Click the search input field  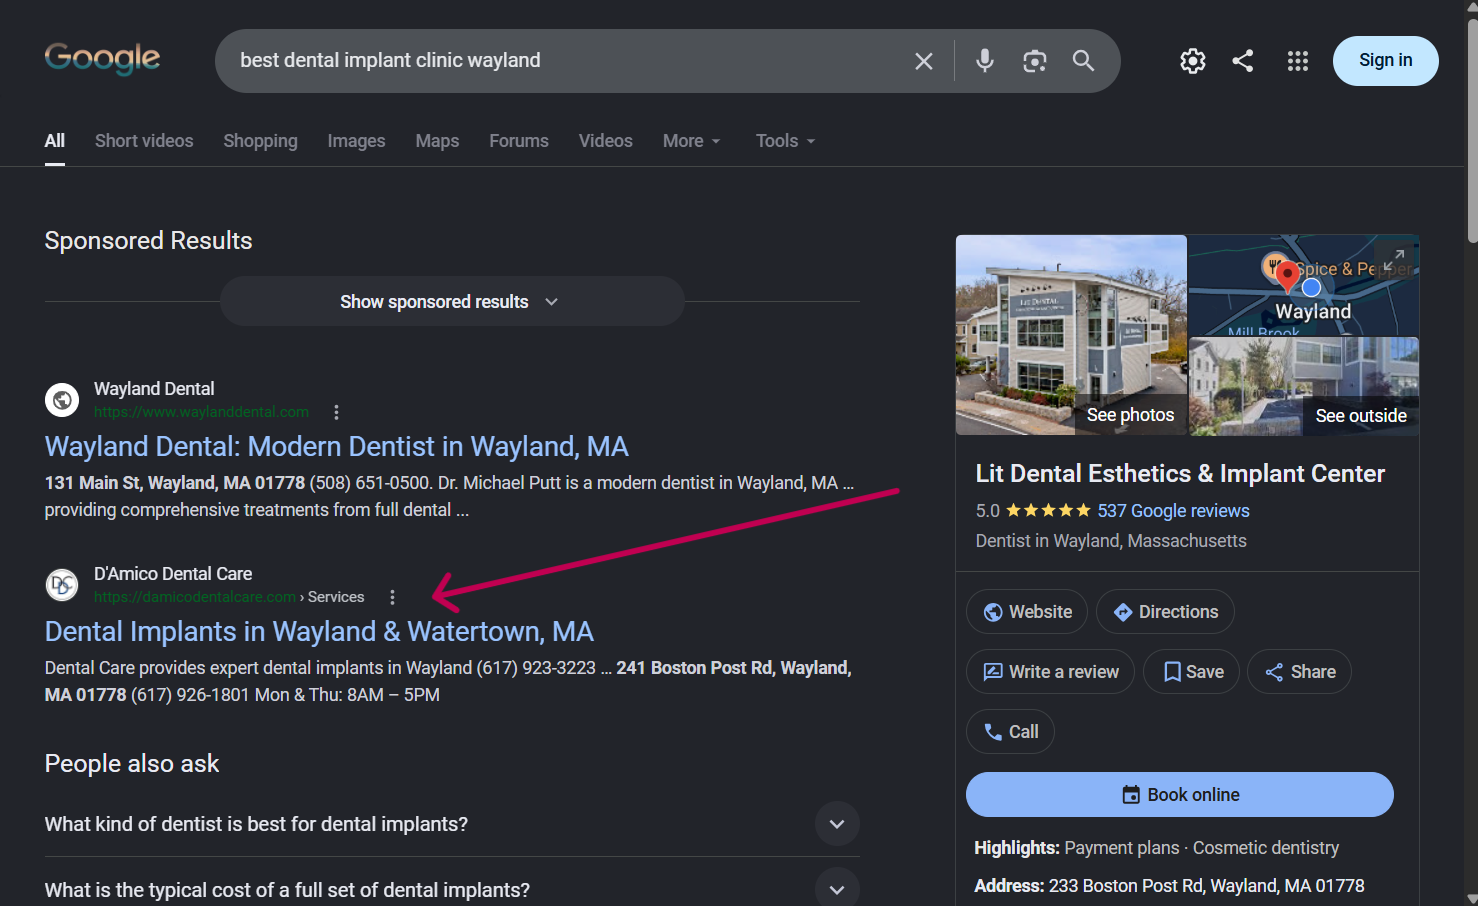tap(570, 61)
